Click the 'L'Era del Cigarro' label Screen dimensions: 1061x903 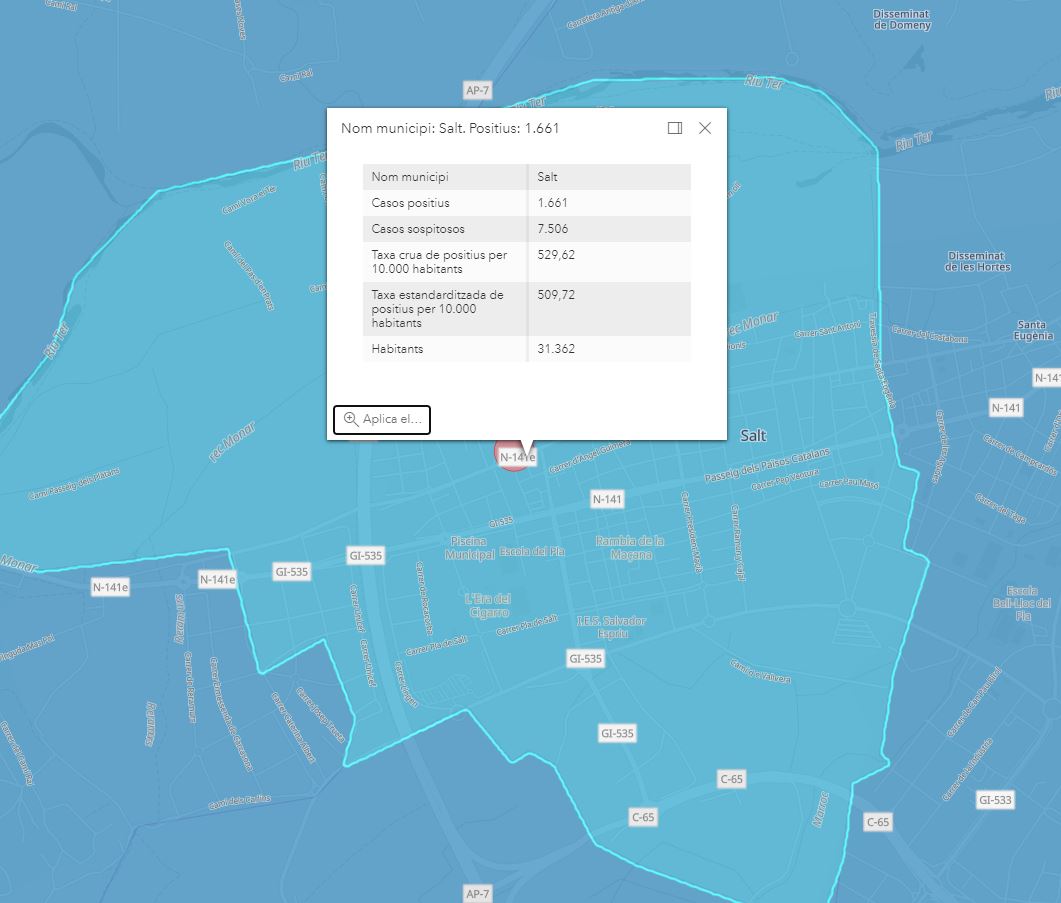pos(488,605)
